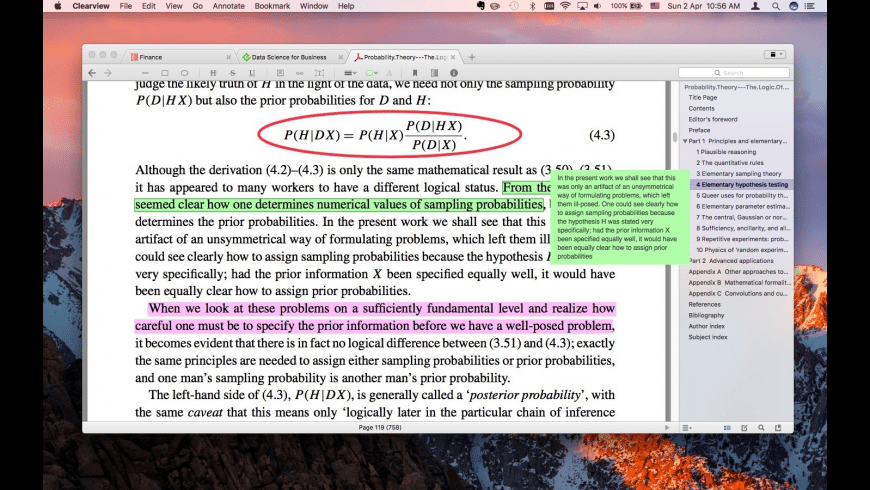
Task: Add a link annotation
Action: [300, 73]
